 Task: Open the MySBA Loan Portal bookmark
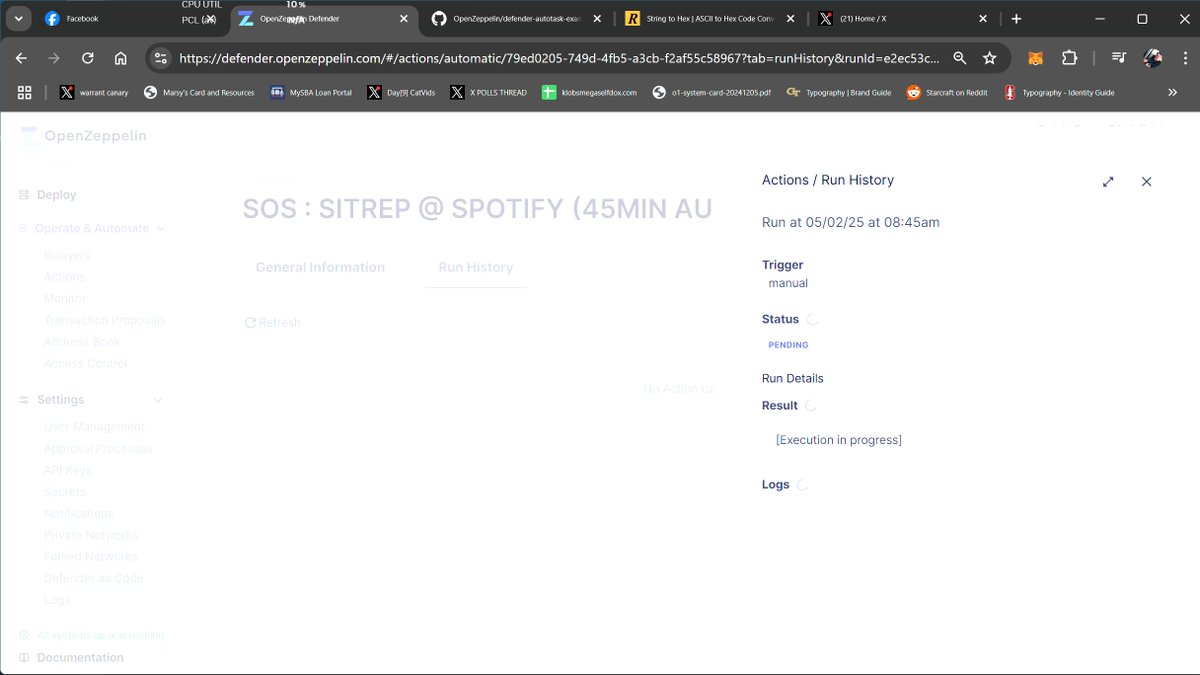[311, 92]
